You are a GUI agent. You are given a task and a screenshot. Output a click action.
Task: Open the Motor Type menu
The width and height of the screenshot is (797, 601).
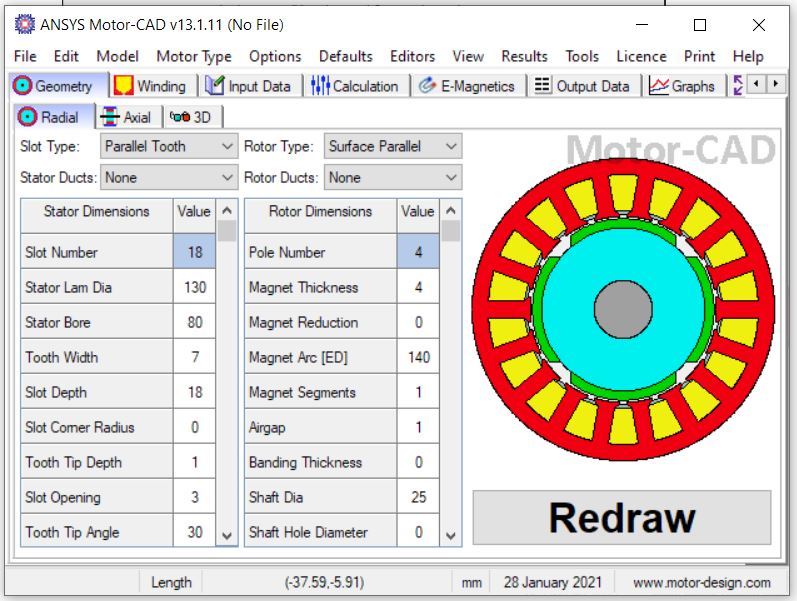tap(194, 56)
